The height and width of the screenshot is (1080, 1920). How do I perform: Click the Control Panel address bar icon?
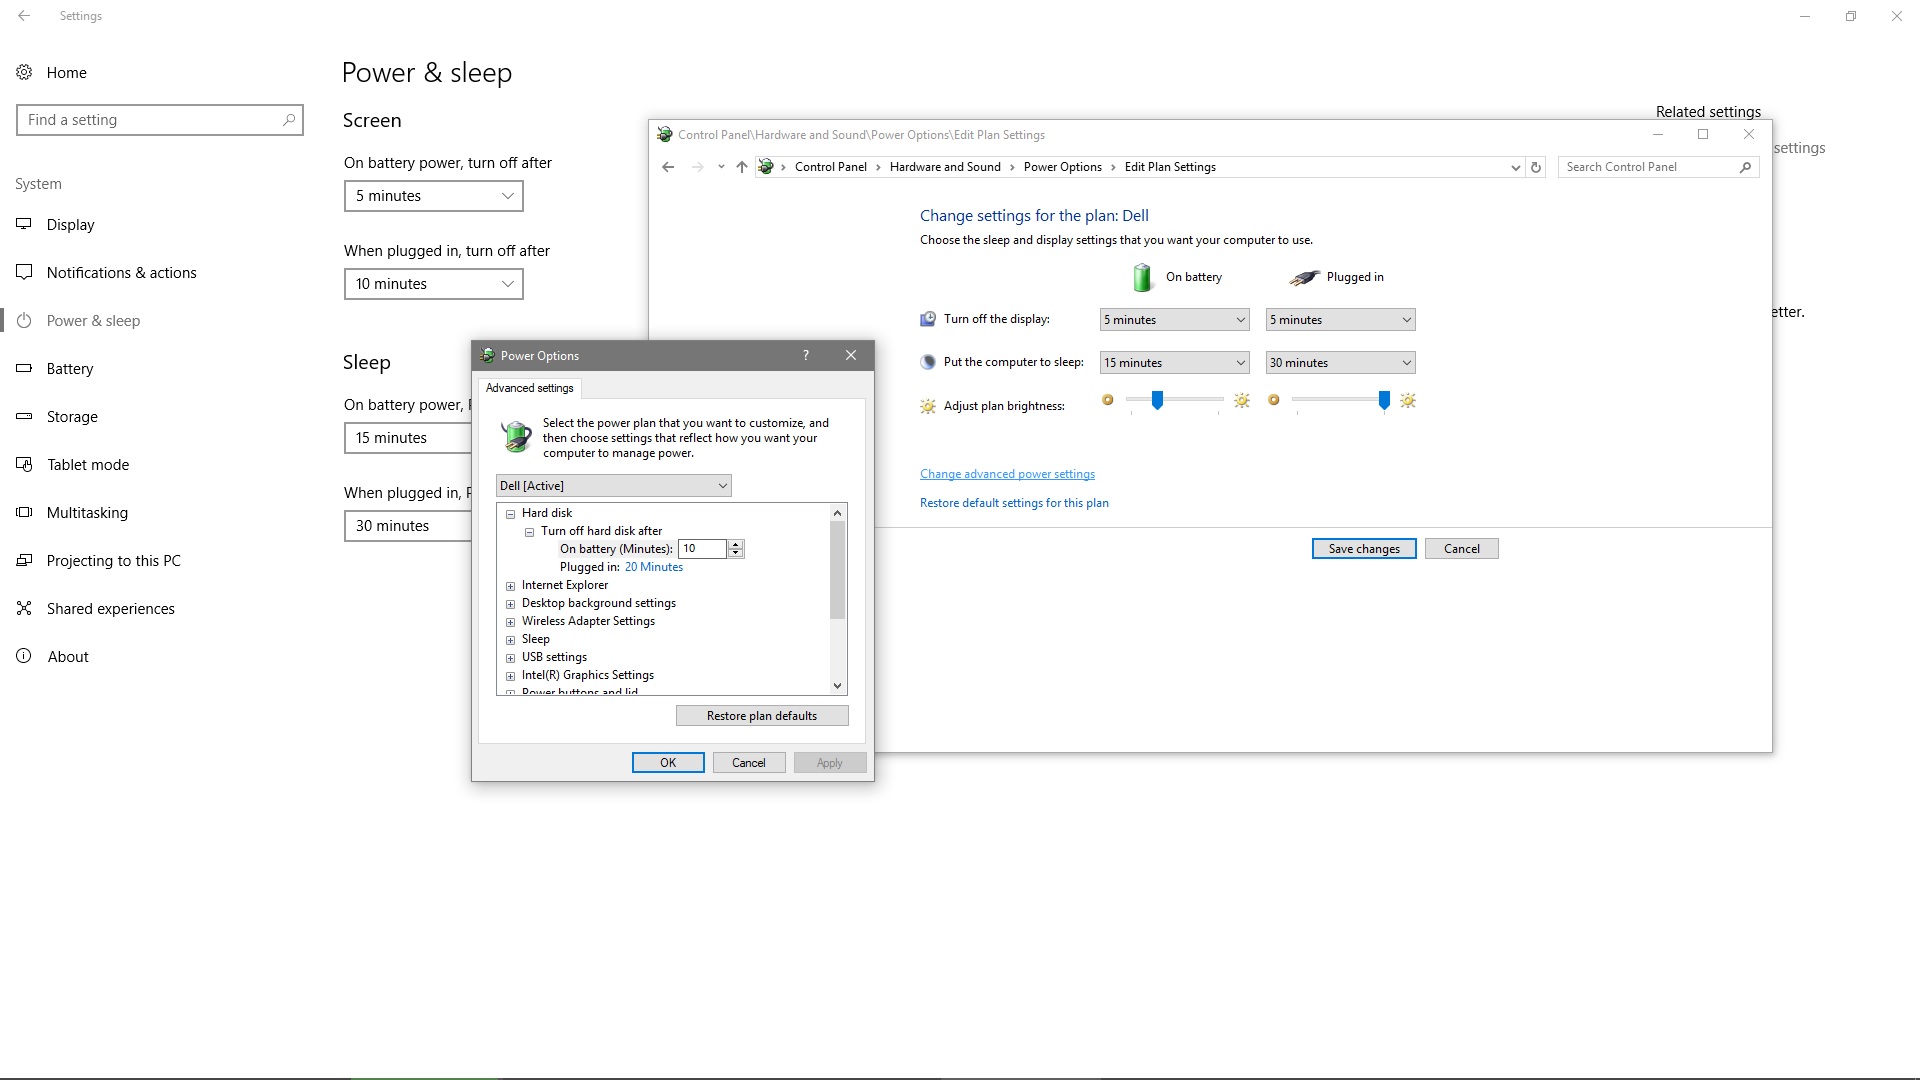pos(766,167)
